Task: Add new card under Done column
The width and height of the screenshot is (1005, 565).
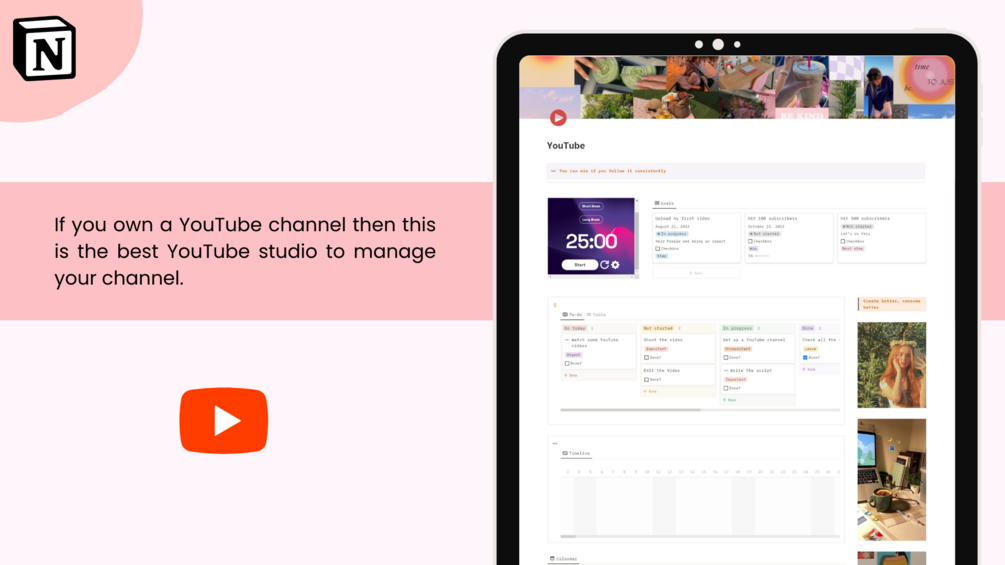Action: pyautogui.click(x=810, y=370)
